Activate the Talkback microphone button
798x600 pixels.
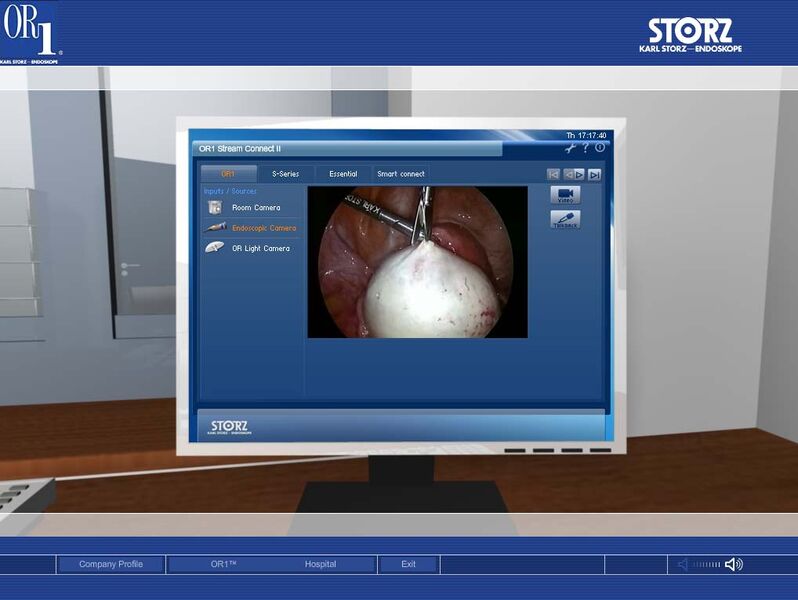[565, 219]
